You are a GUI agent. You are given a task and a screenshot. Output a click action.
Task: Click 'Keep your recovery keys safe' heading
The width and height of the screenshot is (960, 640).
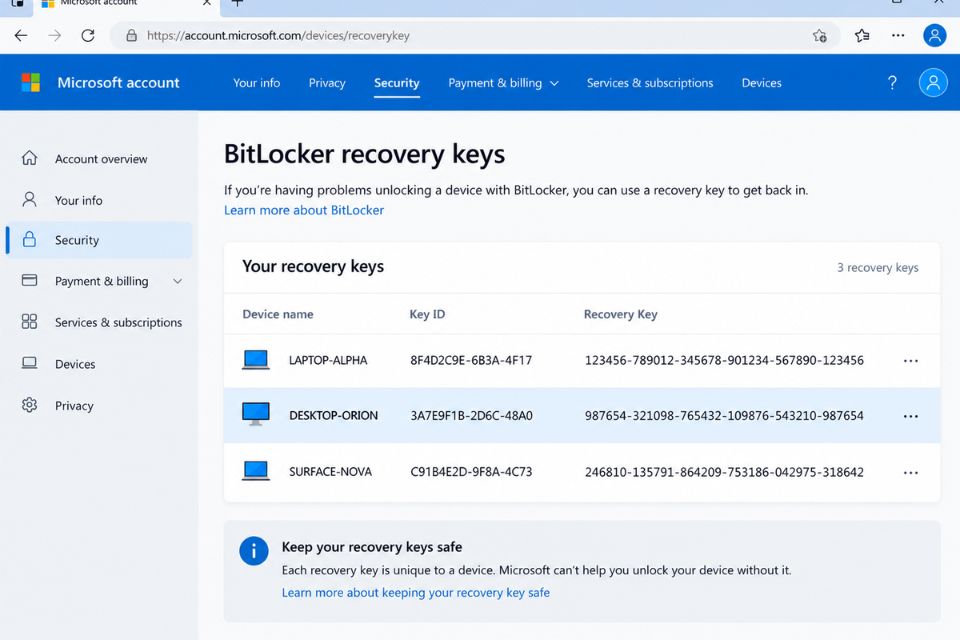click(x=372, y=547)
